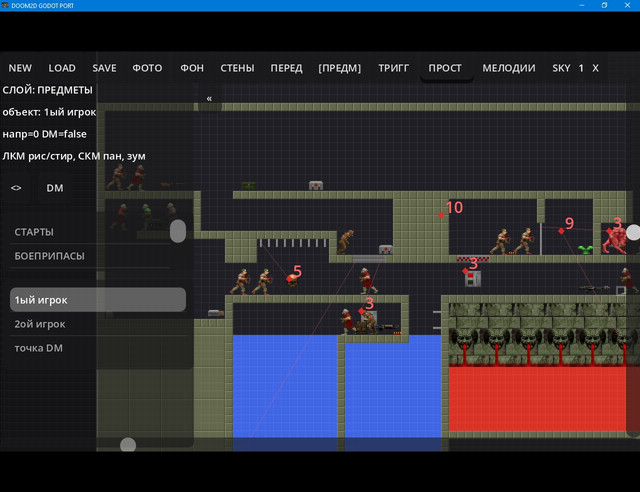The width and height of the screenshot is (640, 492).
Task: Click the red skull item sprite
Action: point(292,281)
